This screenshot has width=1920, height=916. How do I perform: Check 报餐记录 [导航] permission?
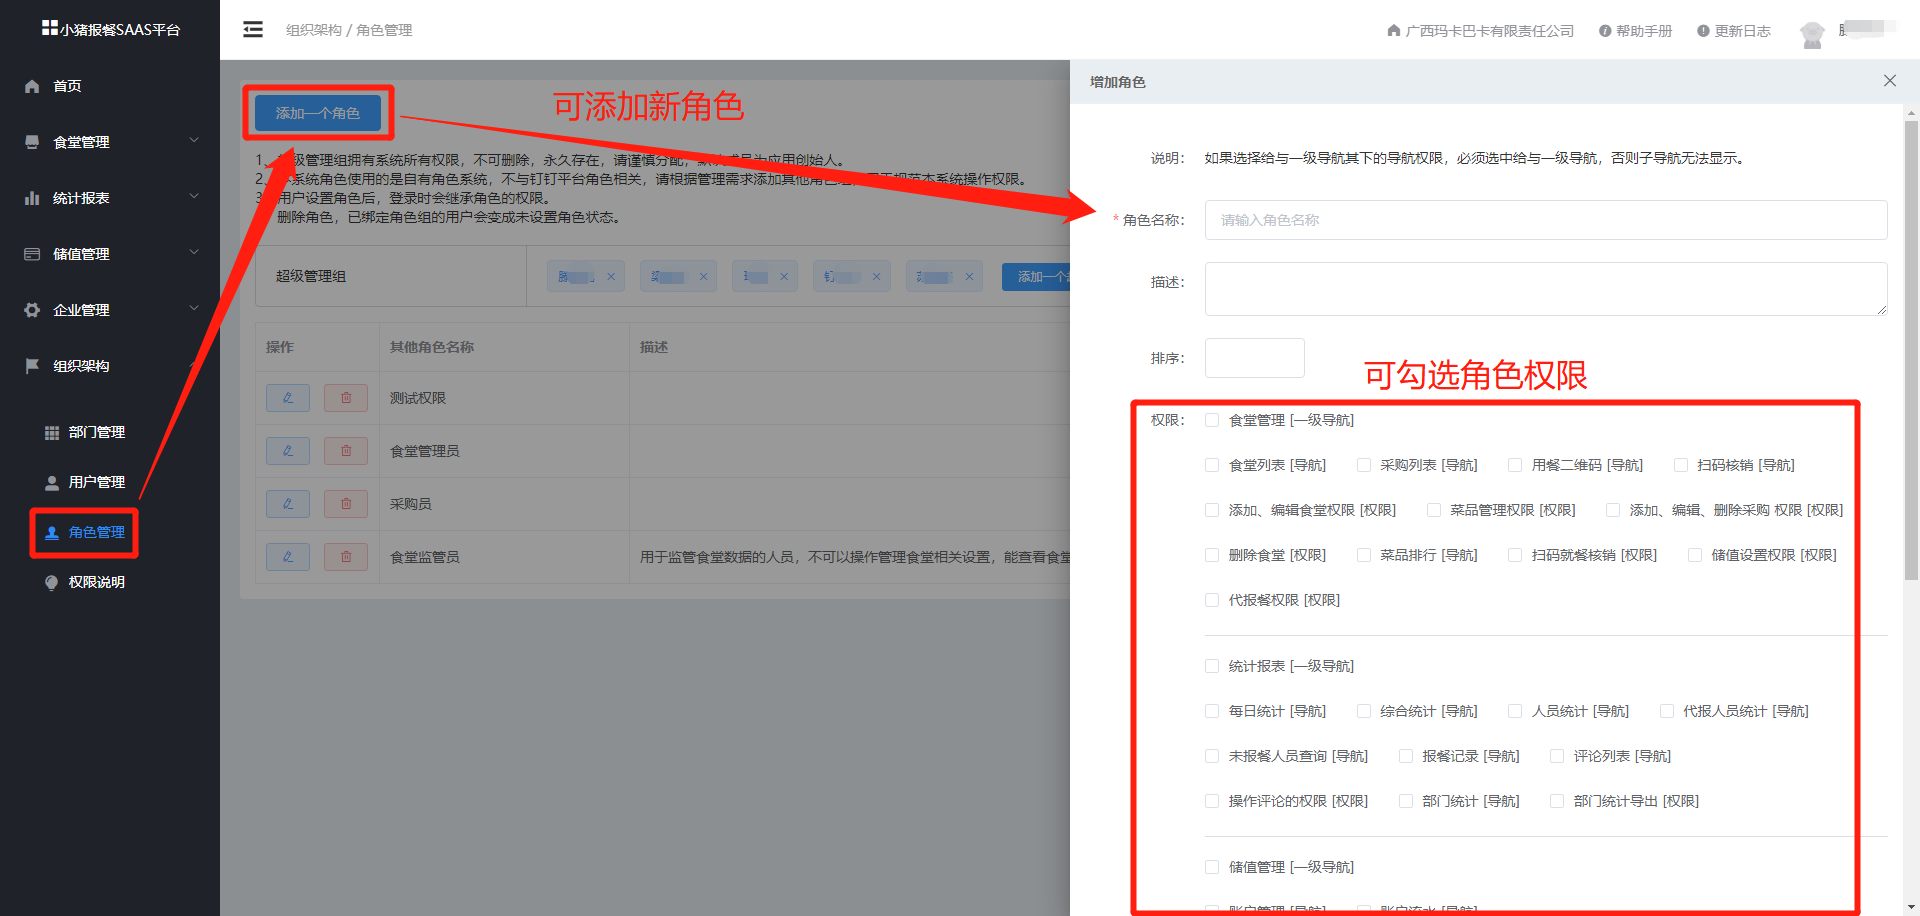[x=1405, y=756]
